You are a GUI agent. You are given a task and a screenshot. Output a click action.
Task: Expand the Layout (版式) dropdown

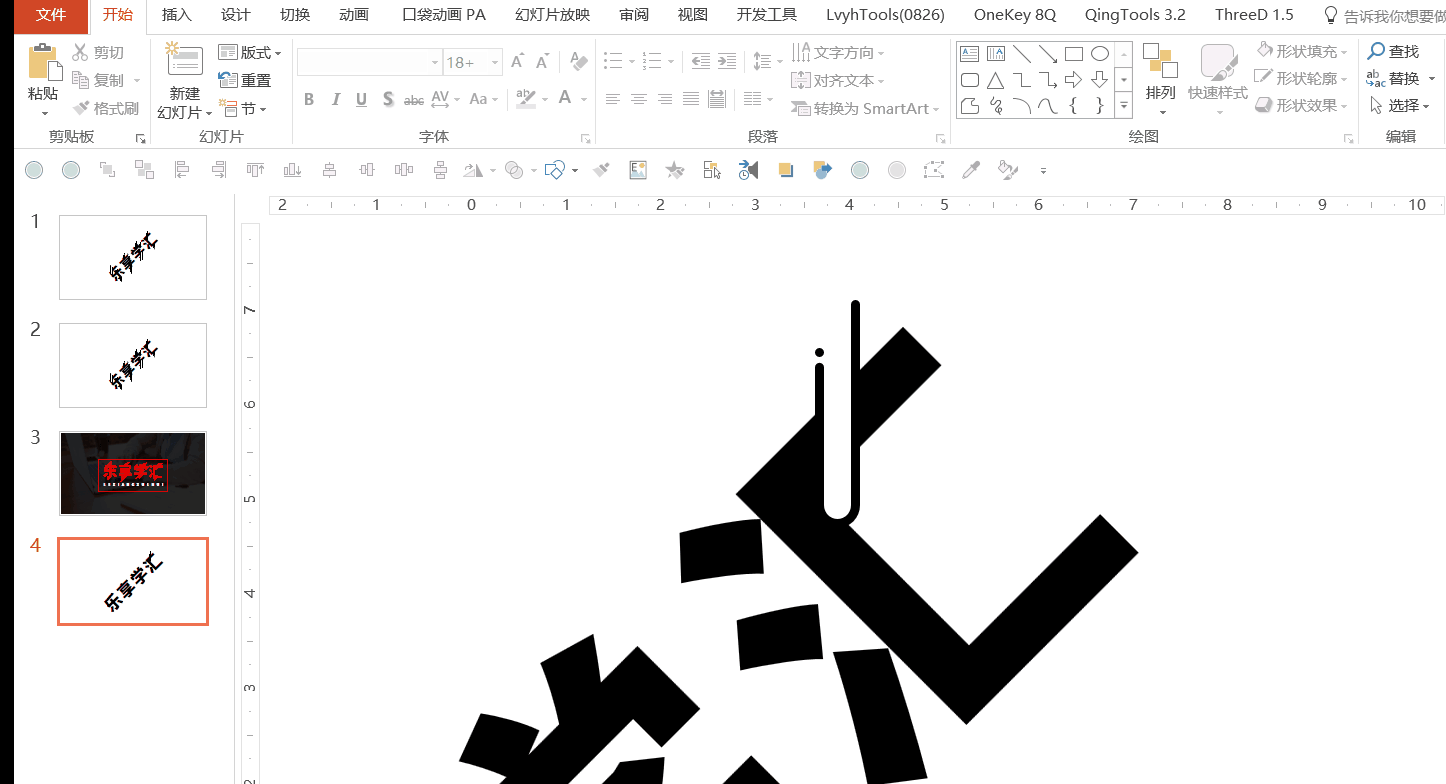point(249,53)
